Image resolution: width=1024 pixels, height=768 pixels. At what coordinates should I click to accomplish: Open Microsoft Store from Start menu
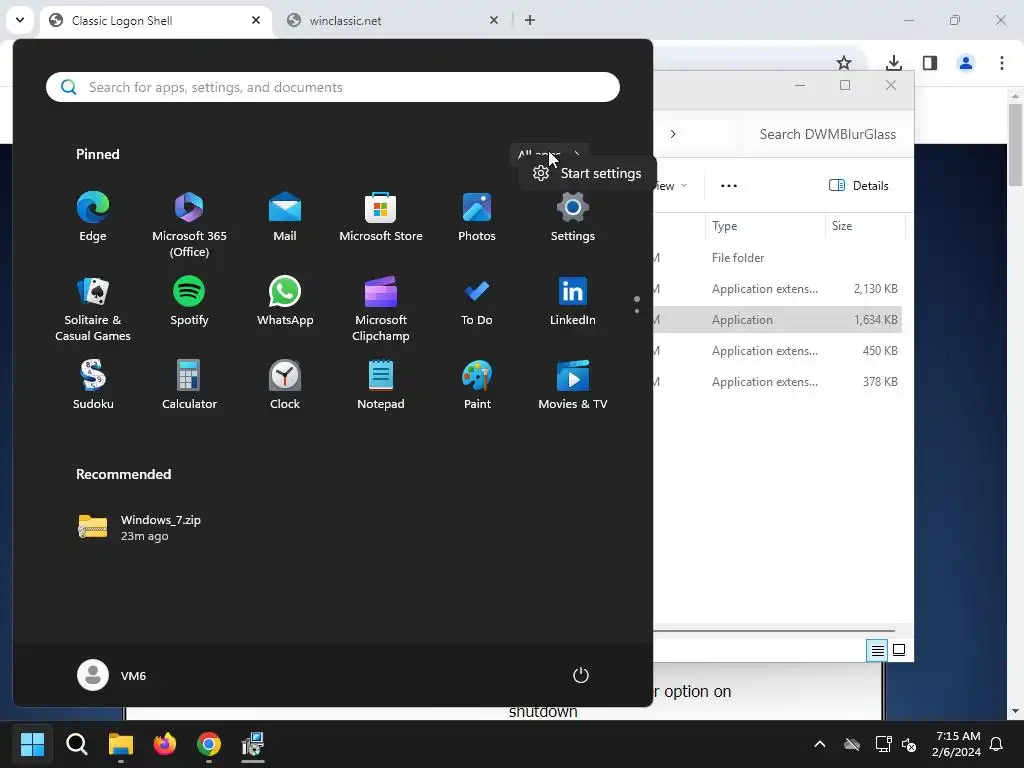[381, 217]
